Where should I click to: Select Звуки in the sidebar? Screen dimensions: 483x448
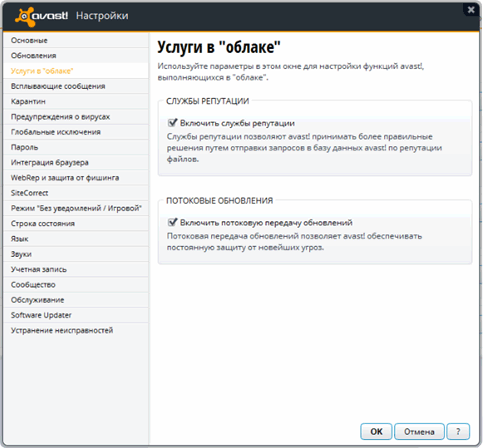pyautogui.click(x=76, y=254)
